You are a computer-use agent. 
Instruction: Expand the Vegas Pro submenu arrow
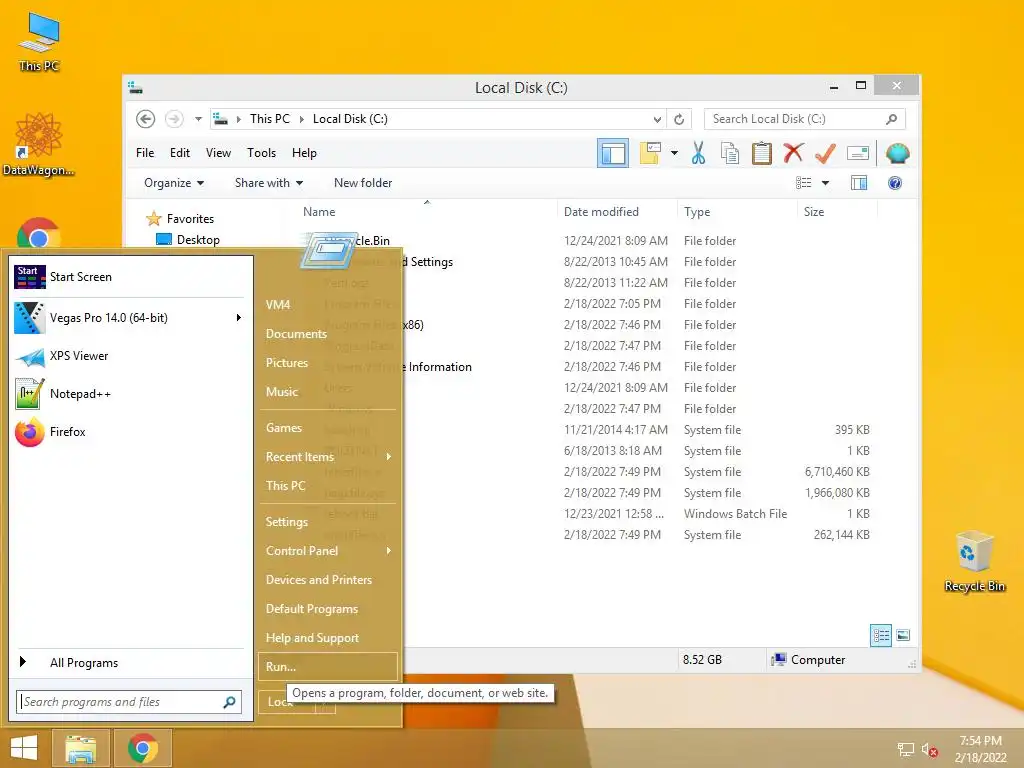(239, 318)
